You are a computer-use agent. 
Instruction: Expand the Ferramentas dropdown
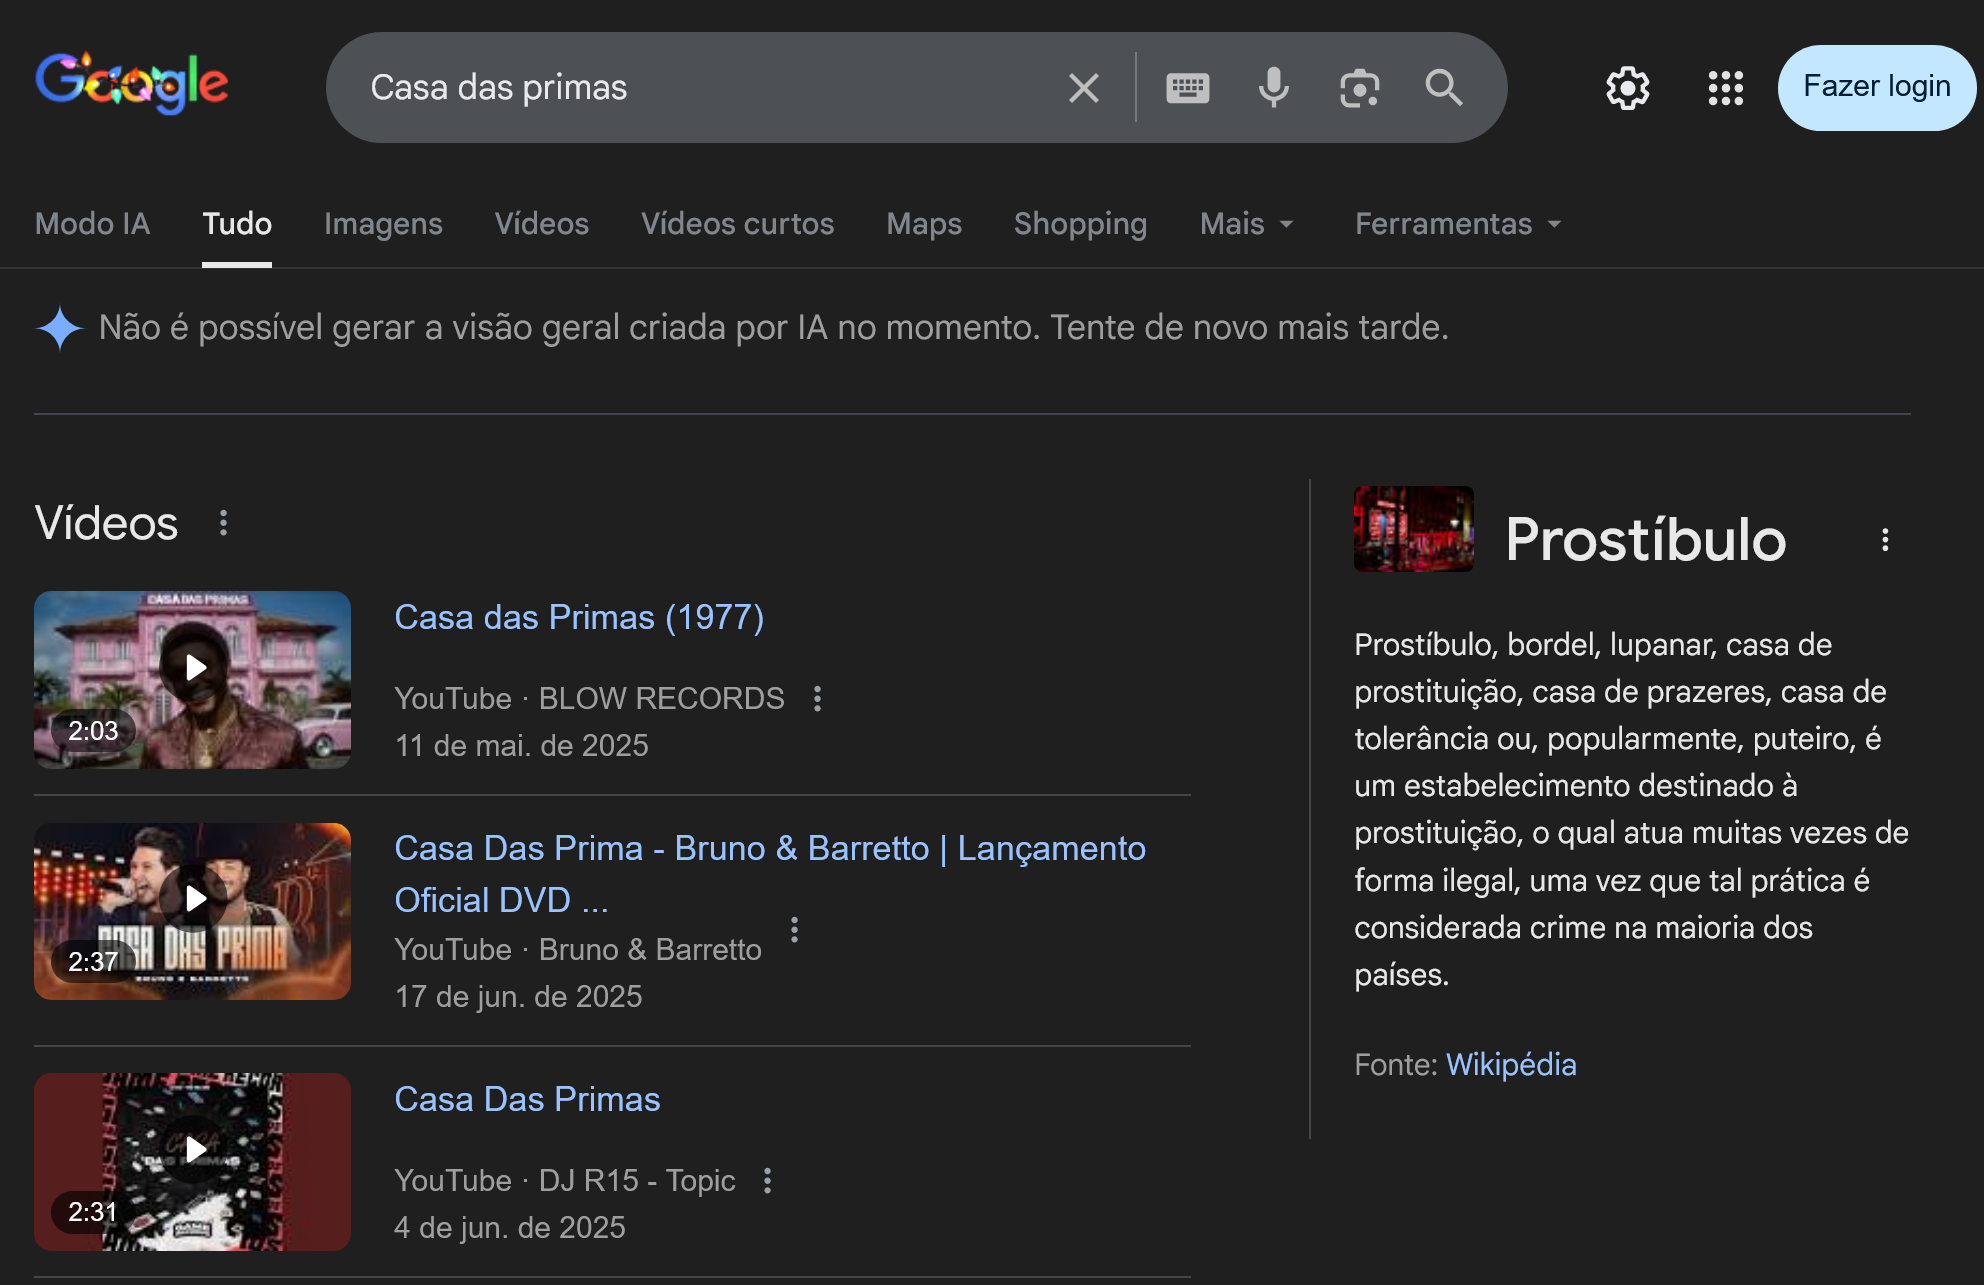pyautogui.click(x=1457, y=224)
